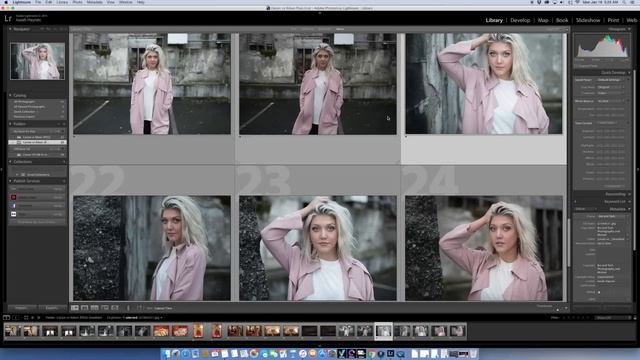Select Previous Import in Catalog panel
This screenshot has height=360, width=640.
coord(37,116)
